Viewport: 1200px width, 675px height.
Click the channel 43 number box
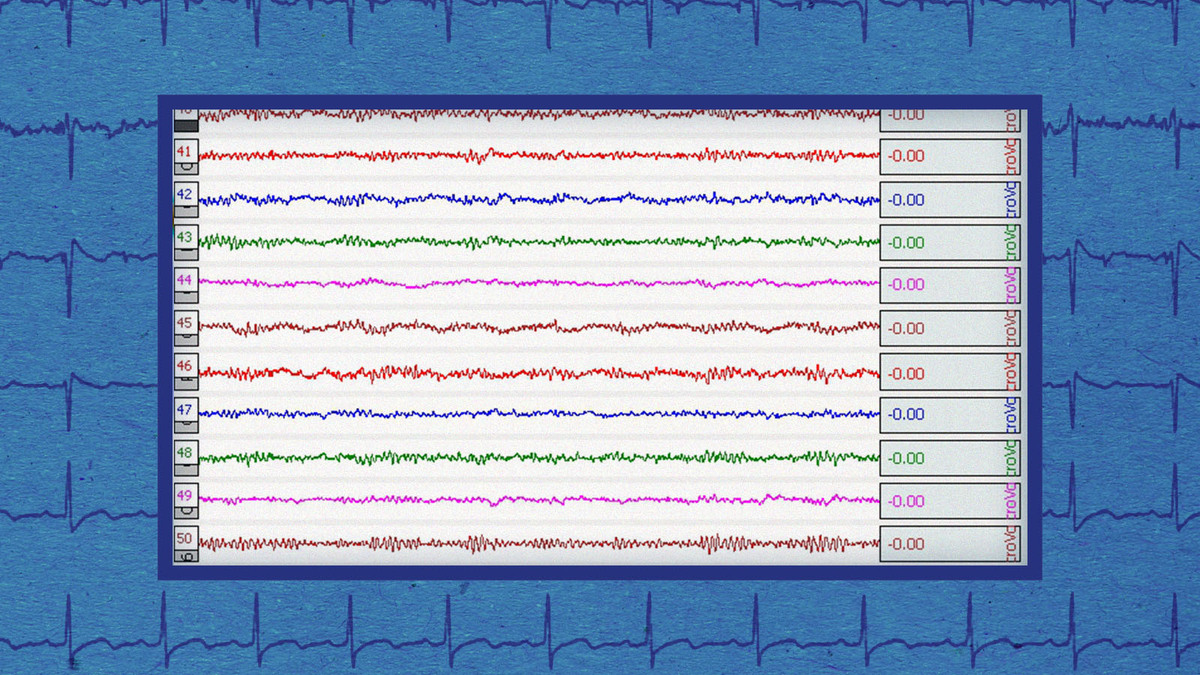click(x=185, y=237)
